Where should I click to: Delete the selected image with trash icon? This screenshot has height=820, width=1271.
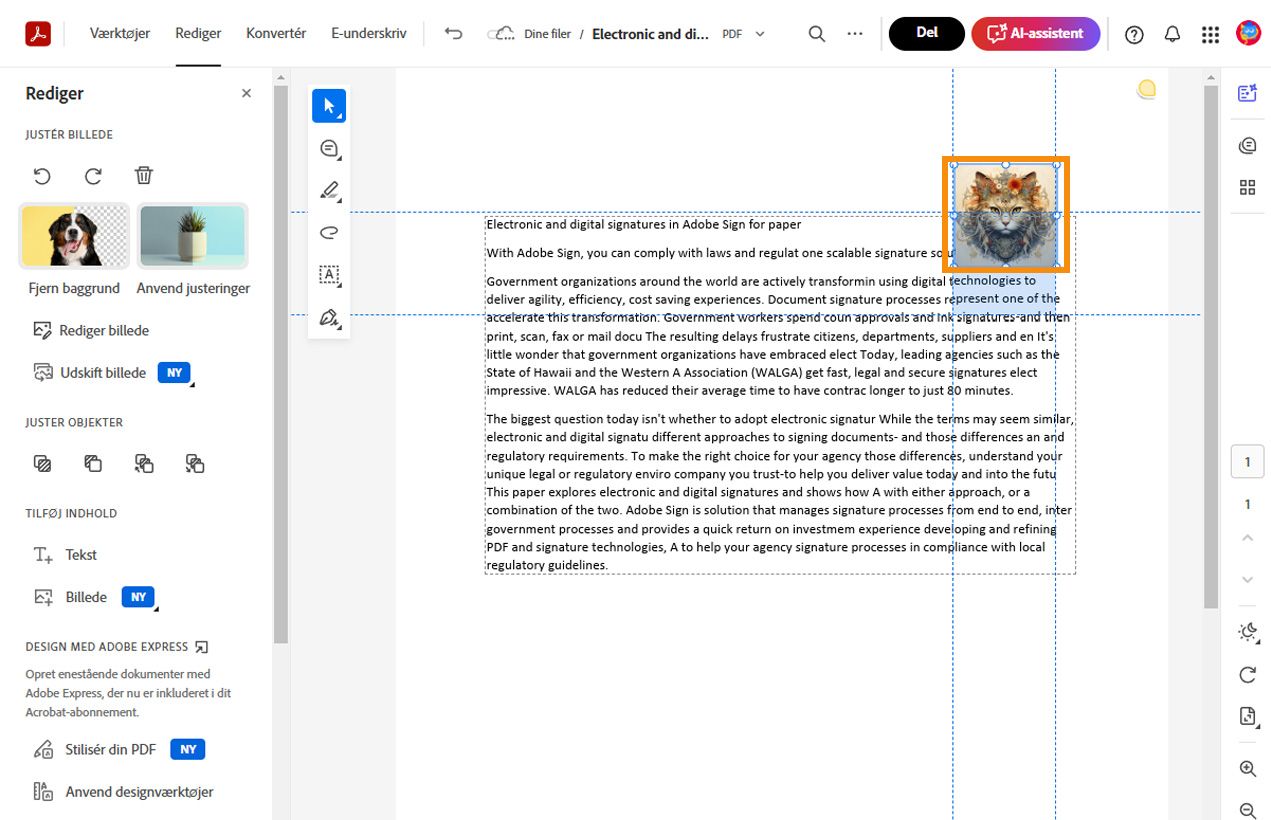pos(144,176)
